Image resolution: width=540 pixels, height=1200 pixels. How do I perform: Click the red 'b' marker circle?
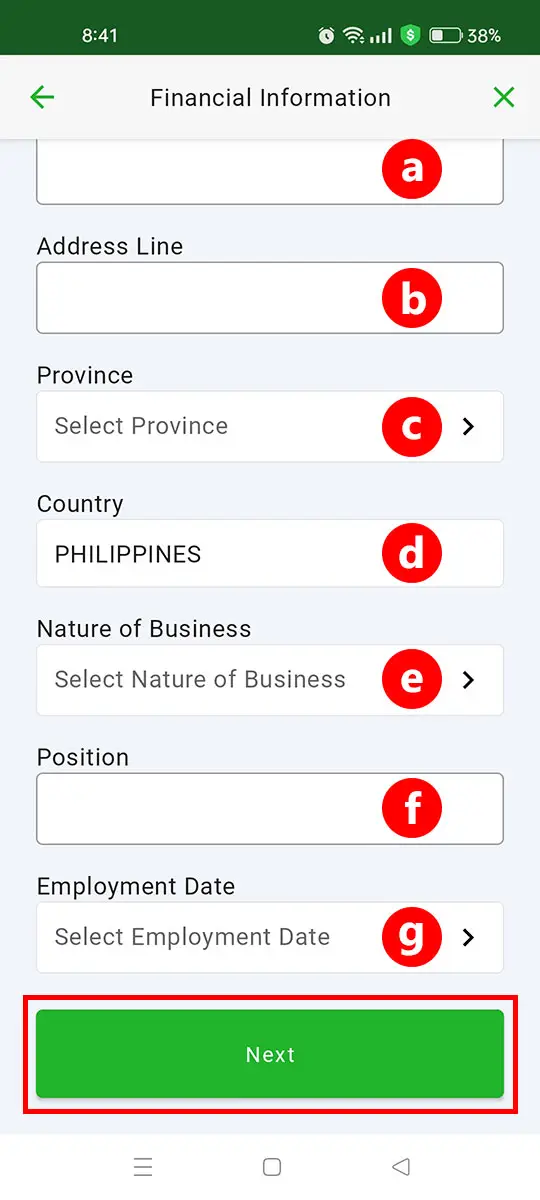click(x=412, y=298)
